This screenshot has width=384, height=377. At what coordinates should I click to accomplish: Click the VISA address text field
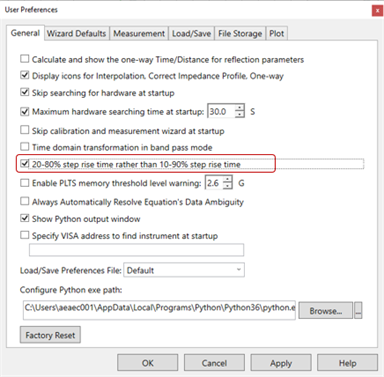136,250
